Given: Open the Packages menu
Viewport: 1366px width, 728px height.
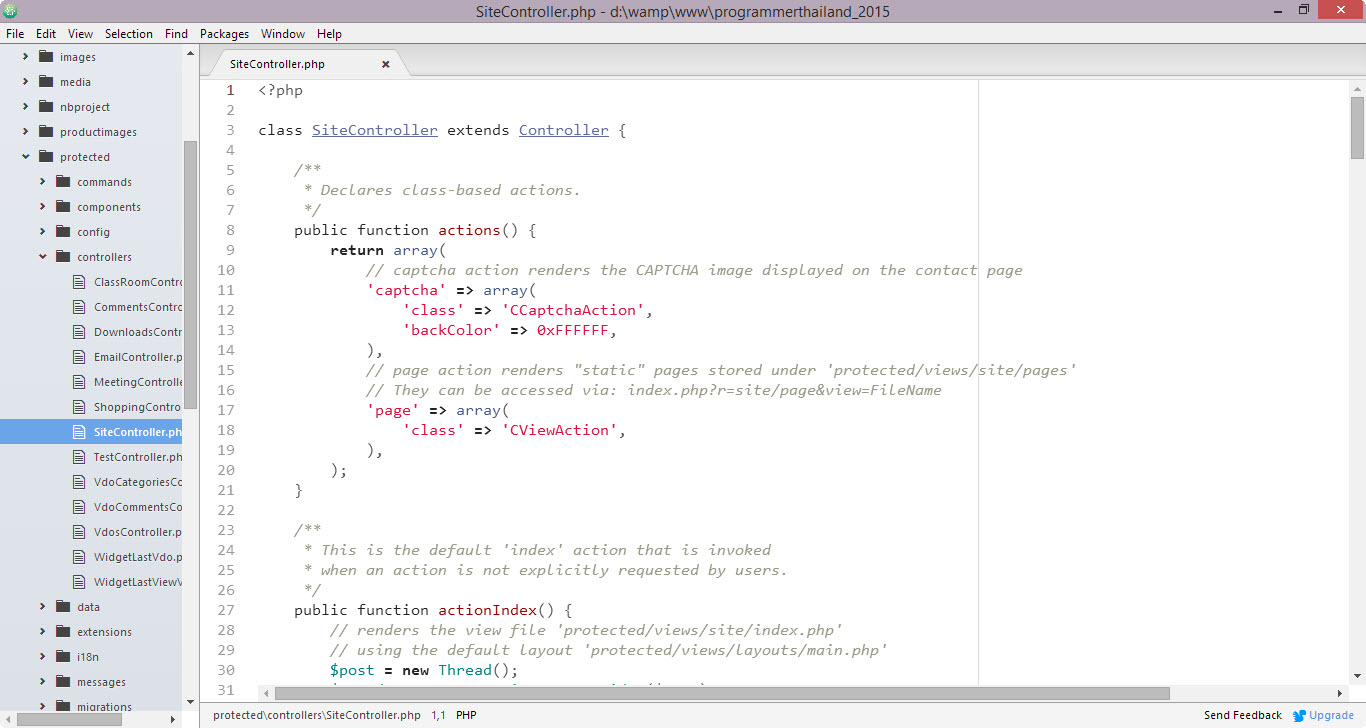Looking at the screenshot, I should [x=224, y=33].
